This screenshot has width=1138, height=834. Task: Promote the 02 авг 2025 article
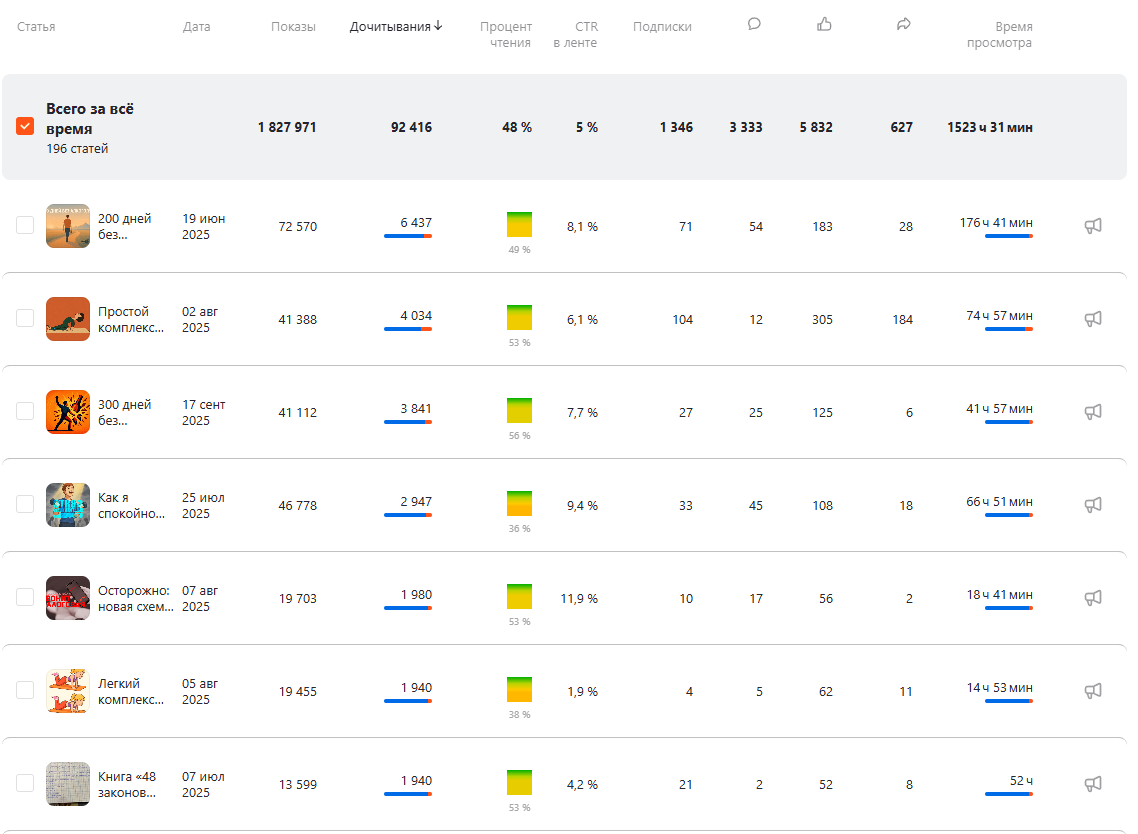[x=1093, y=319]
